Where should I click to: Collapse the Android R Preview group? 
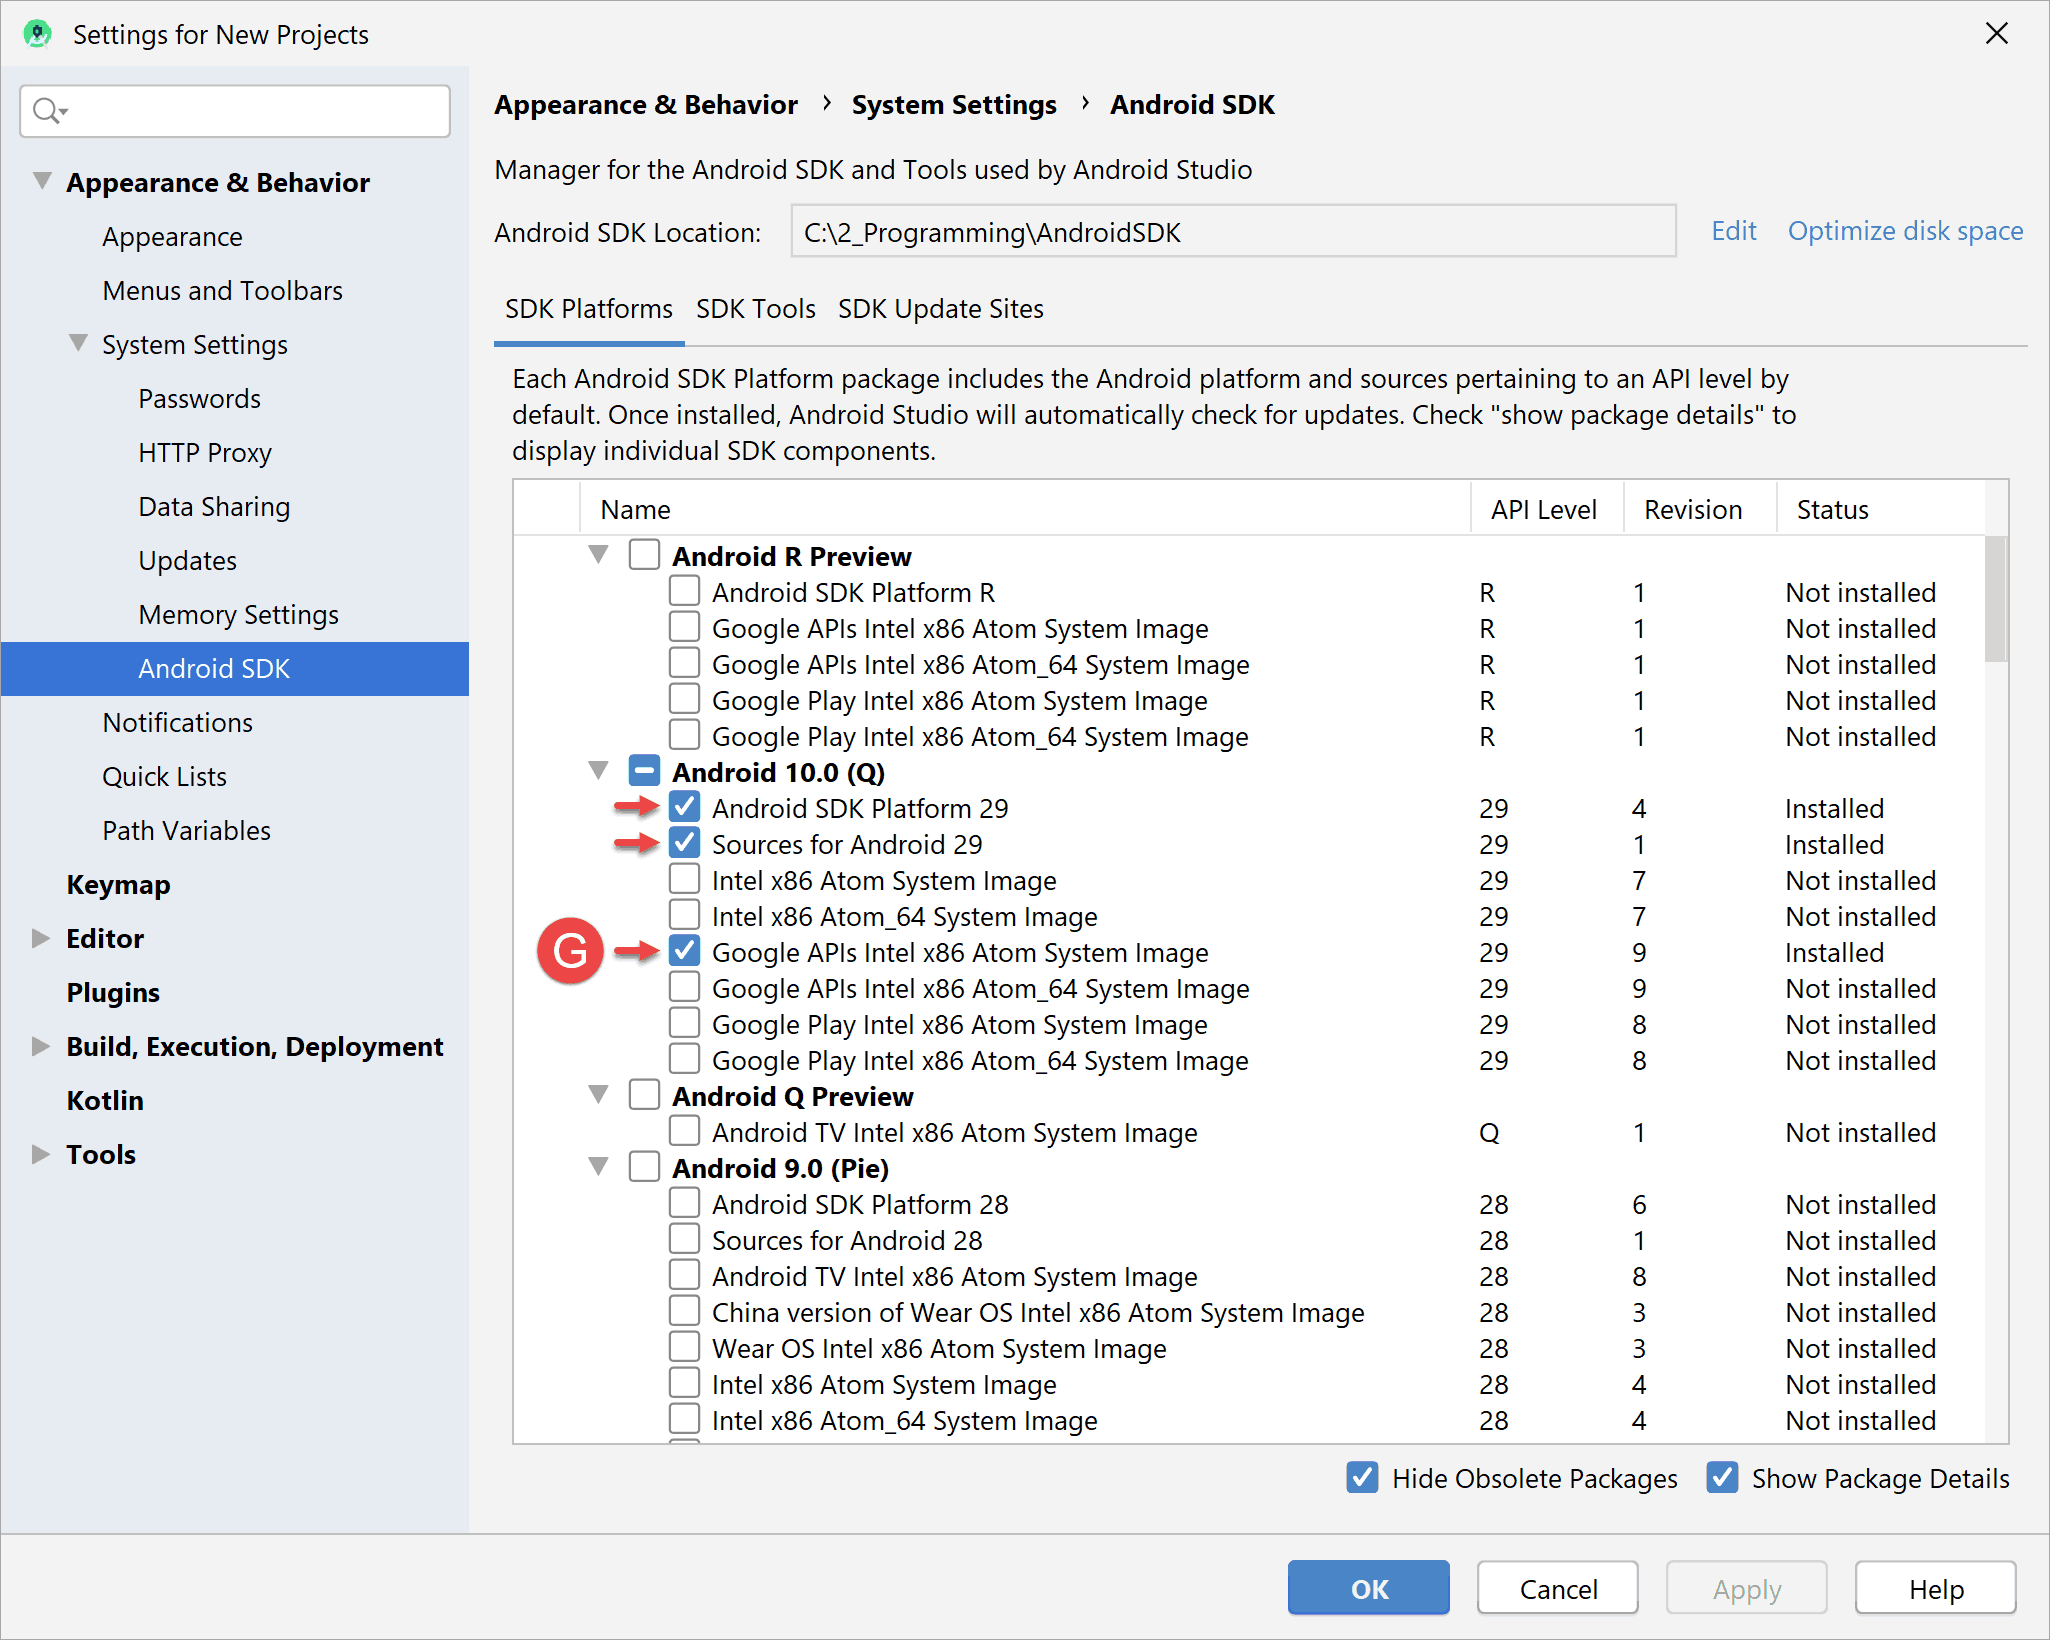tap(599, 554)
